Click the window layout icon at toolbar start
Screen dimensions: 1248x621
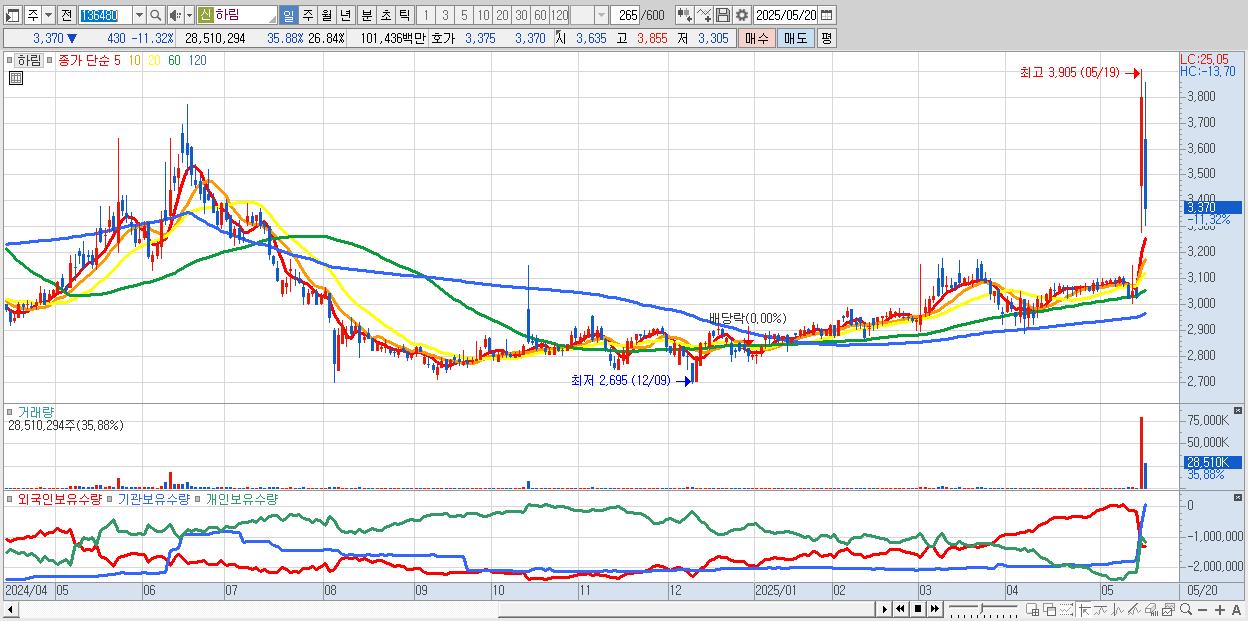[12, 15]
